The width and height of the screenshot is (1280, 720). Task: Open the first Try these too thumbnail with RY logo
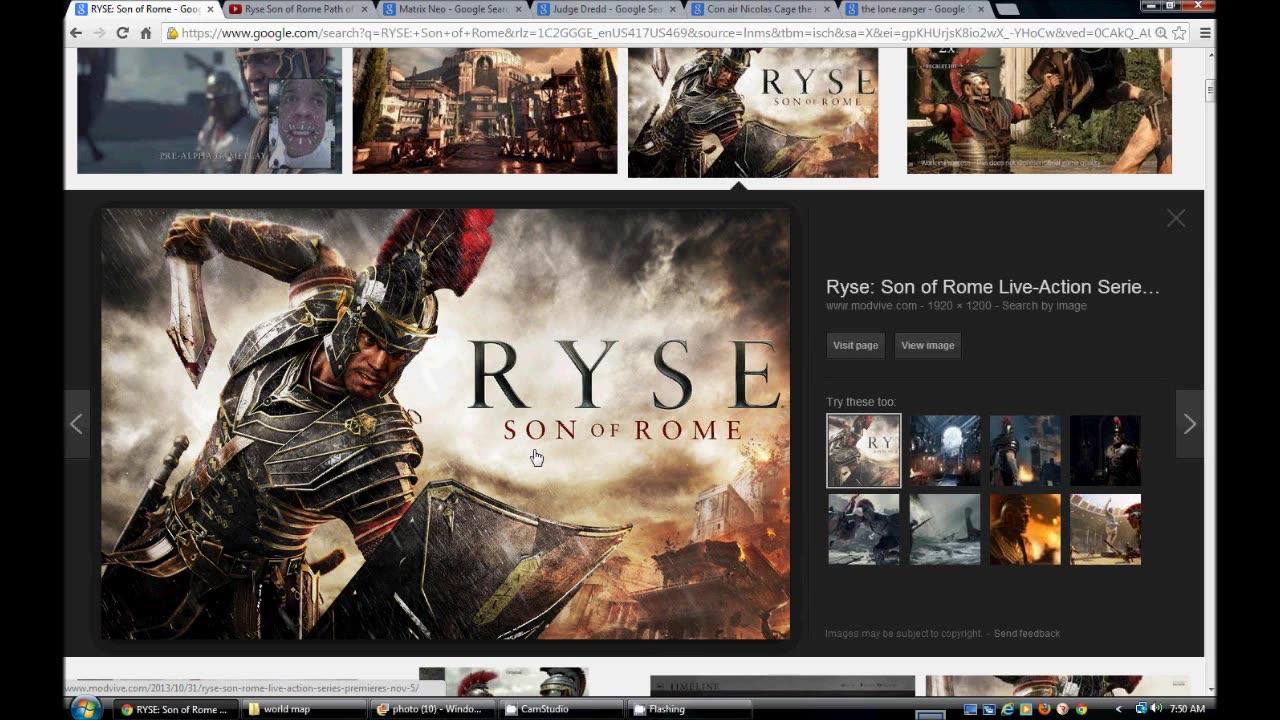[x=864, y=451]
